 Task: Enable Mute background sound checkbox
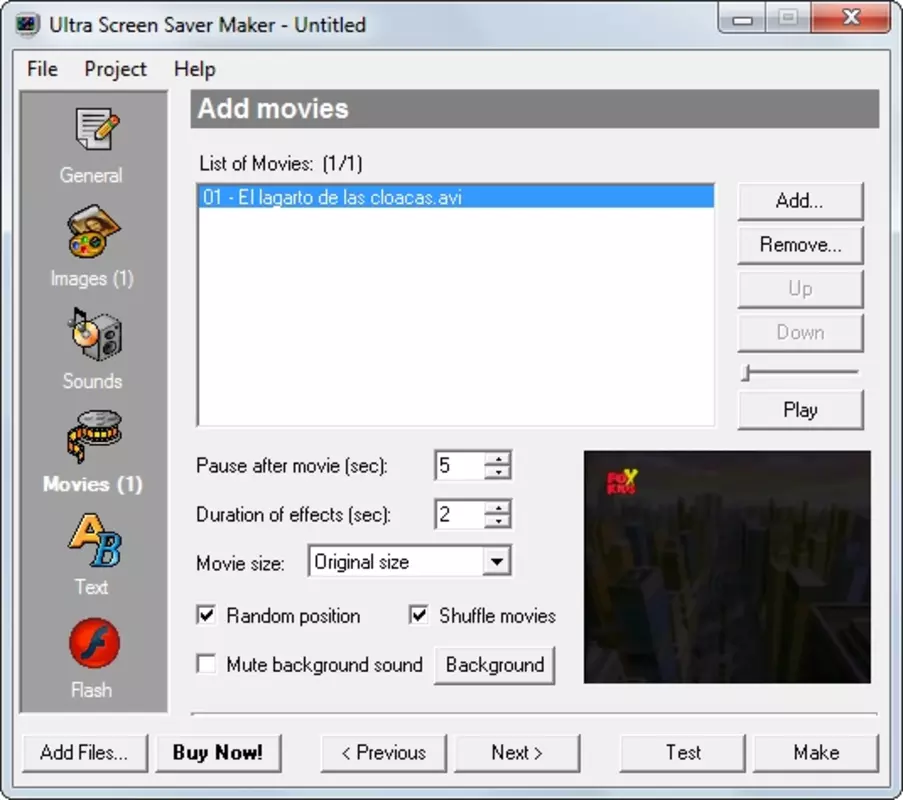coord(206,663)
